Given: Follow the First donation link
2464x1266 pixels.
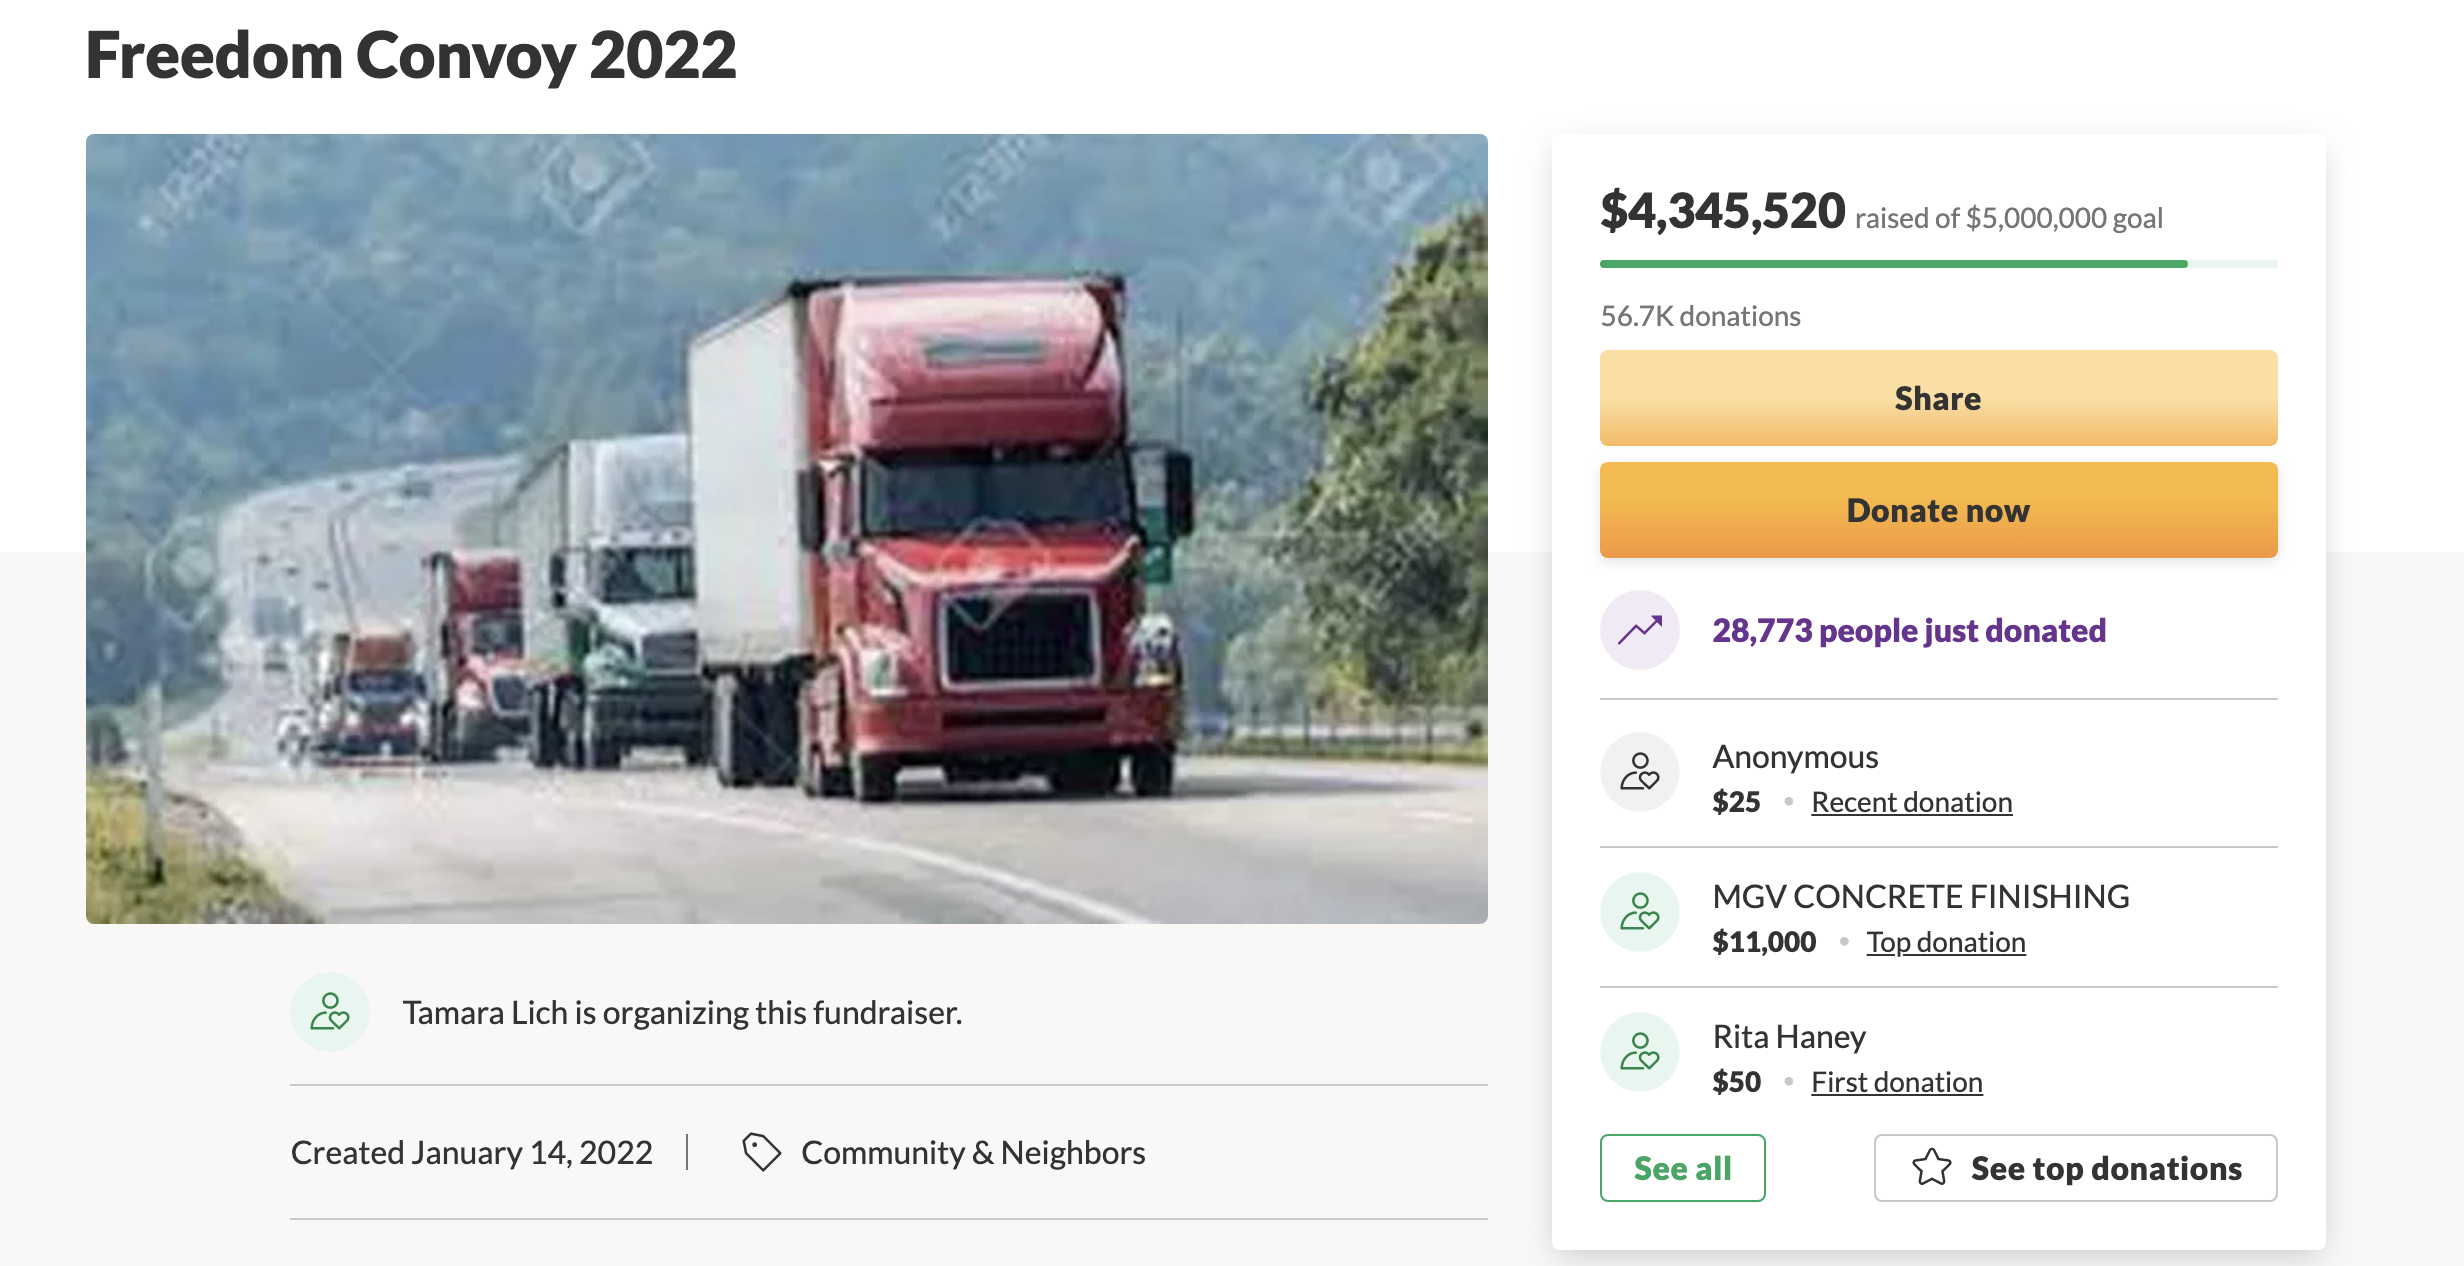Looking at the screenshot, I should click(x=1896, y=1082).
